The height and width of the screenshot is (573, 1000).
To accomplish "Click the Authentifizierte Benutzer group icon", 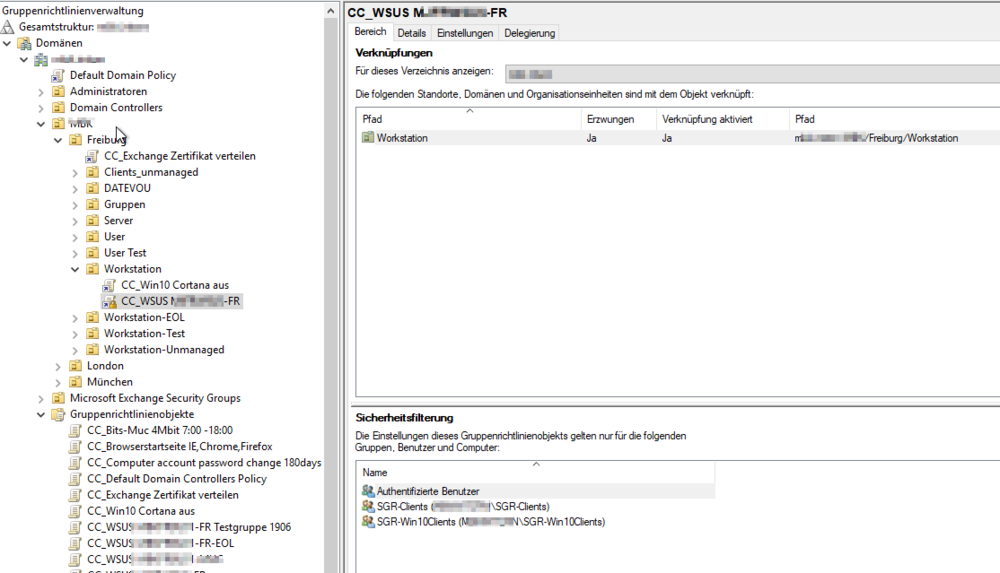I will 368,491.
